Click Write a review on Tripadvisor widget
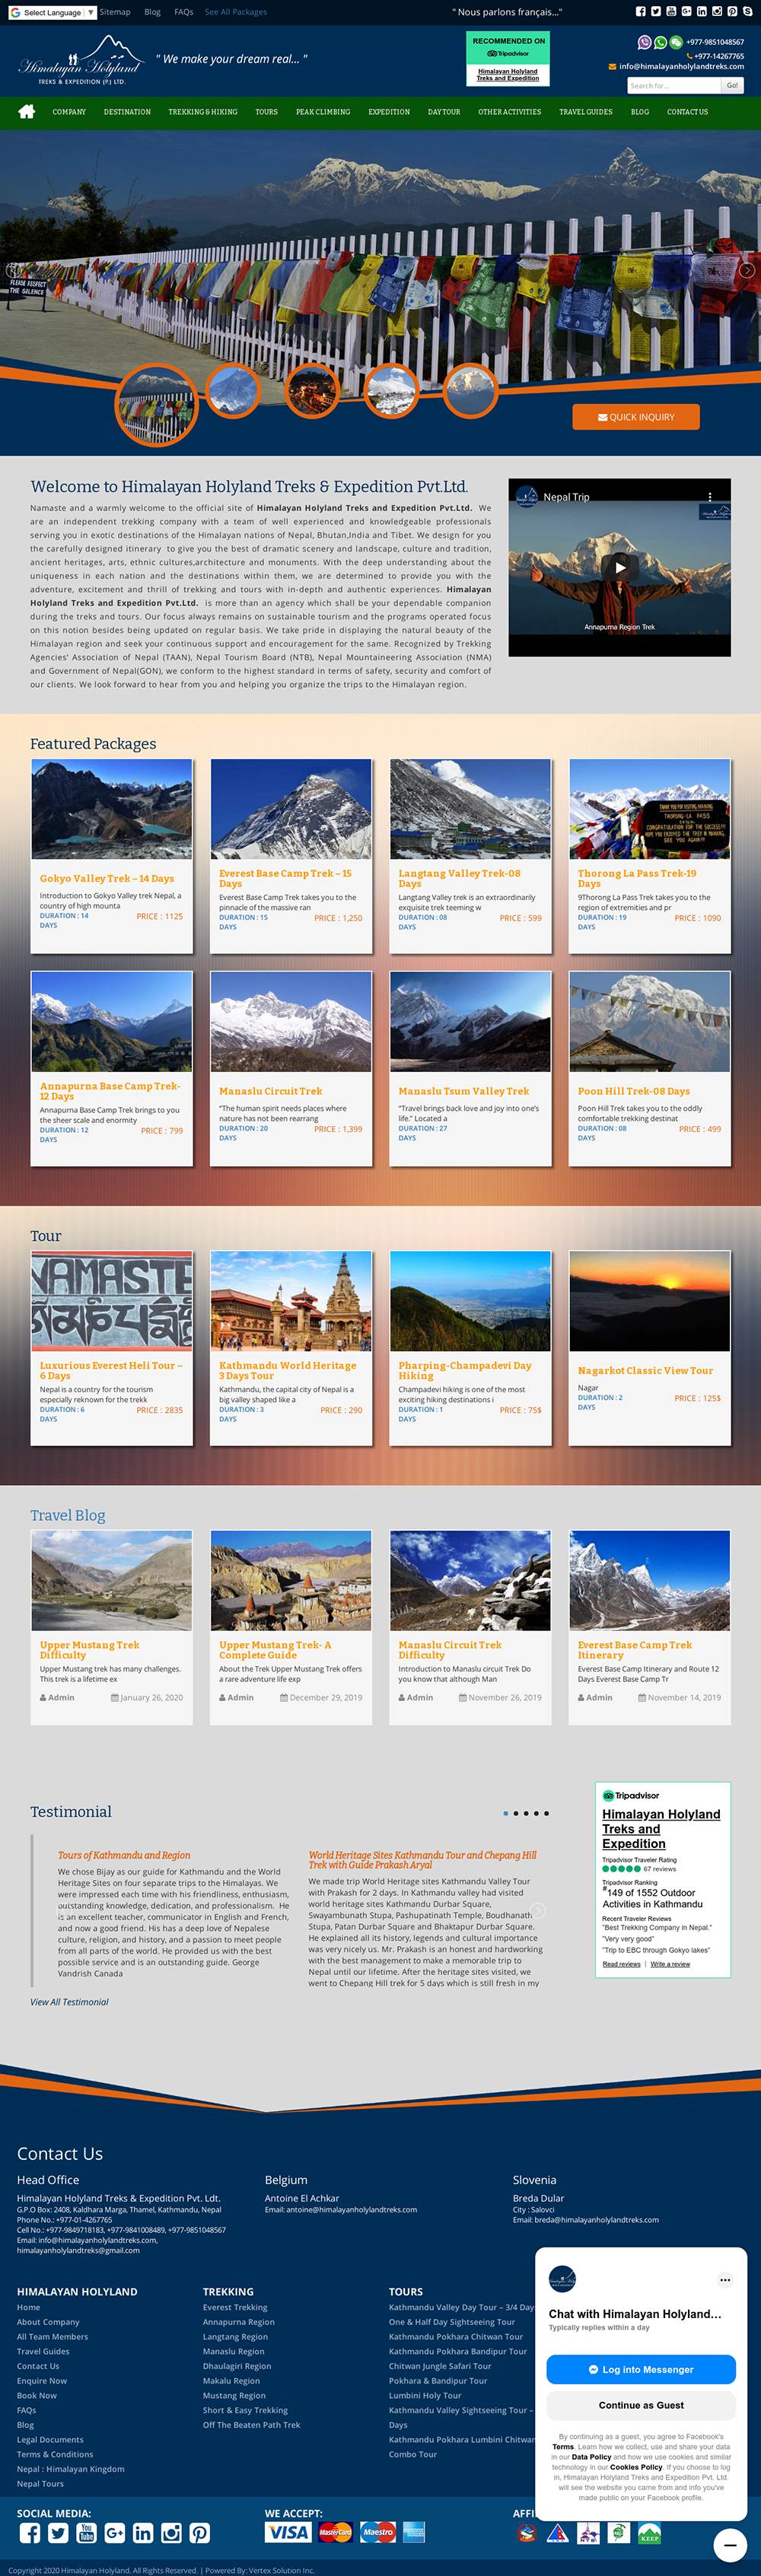Screen dimensions: 761x2576 [x=670, y=1964]
